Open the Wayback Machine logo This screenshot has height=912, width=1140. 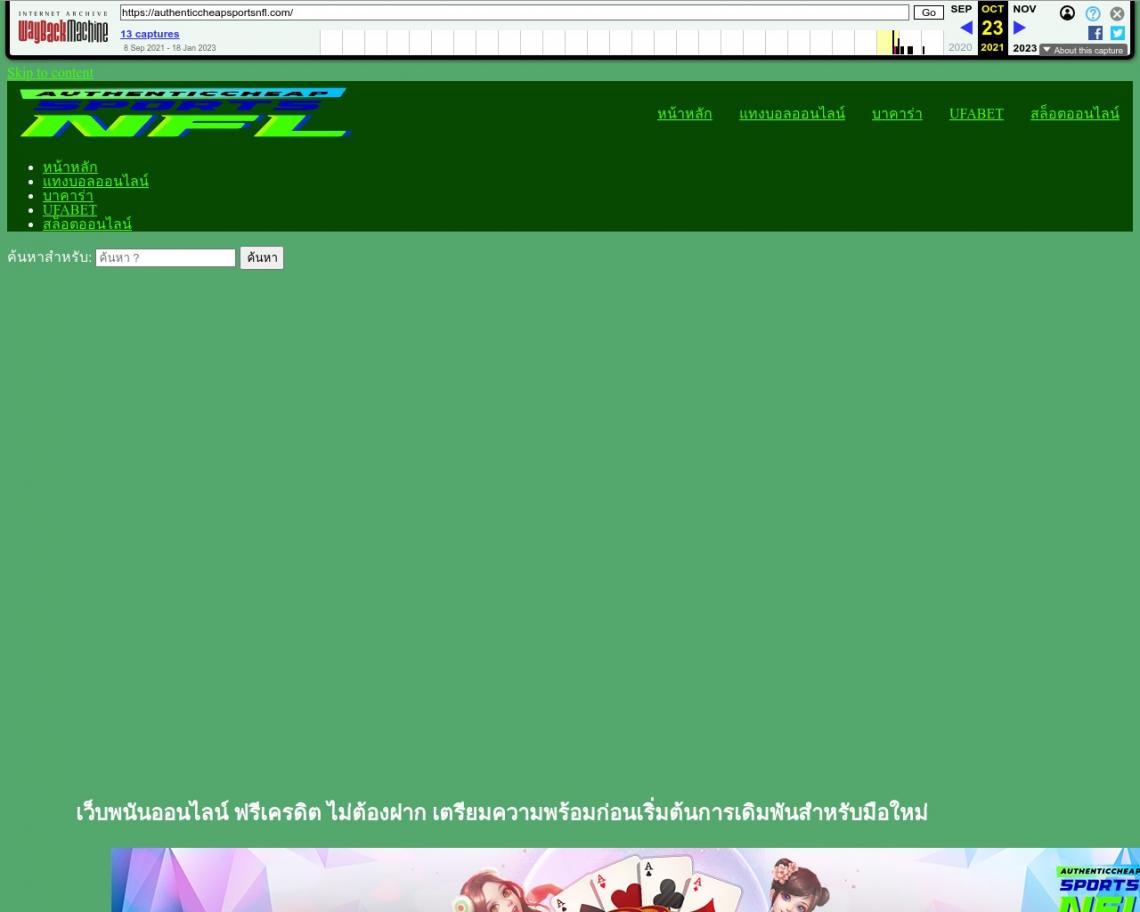(63, 28)
